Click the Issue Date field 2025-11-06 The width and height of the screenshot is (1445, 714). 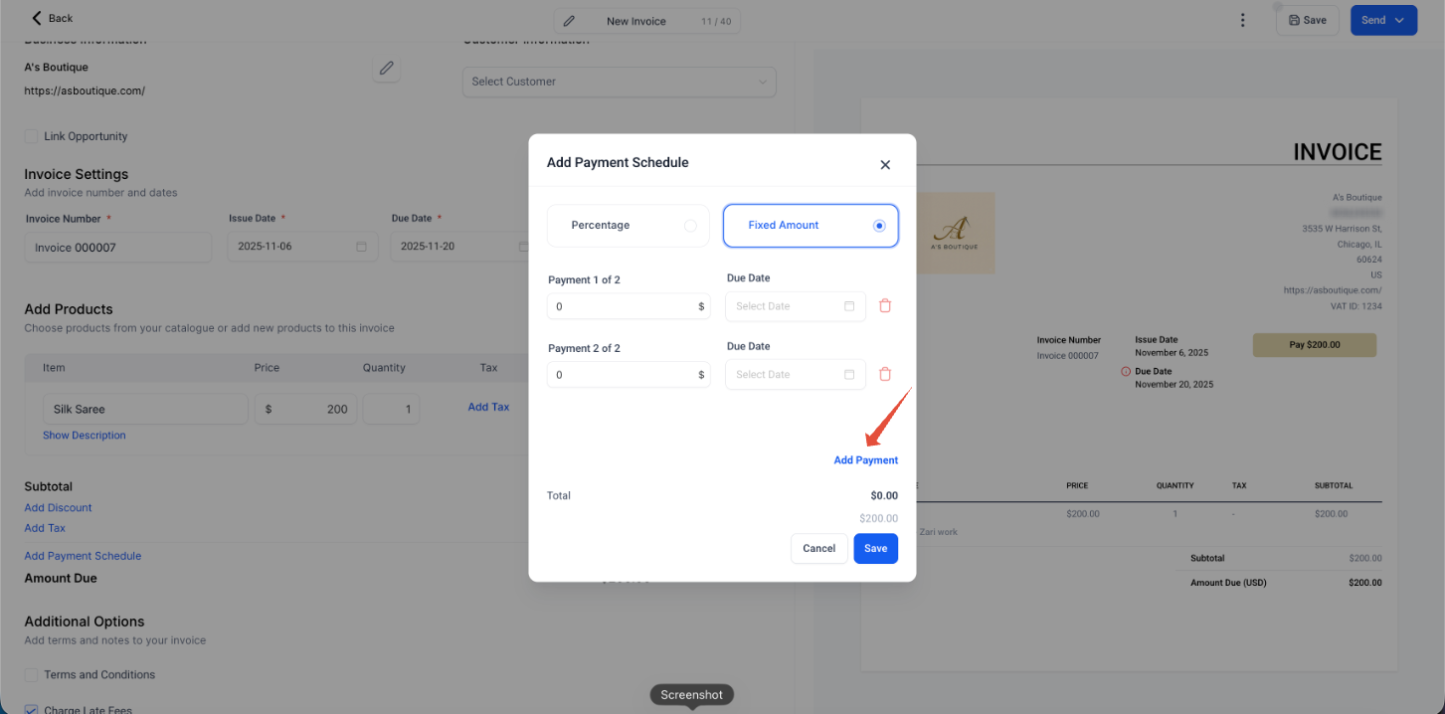[x=303, y=247]
